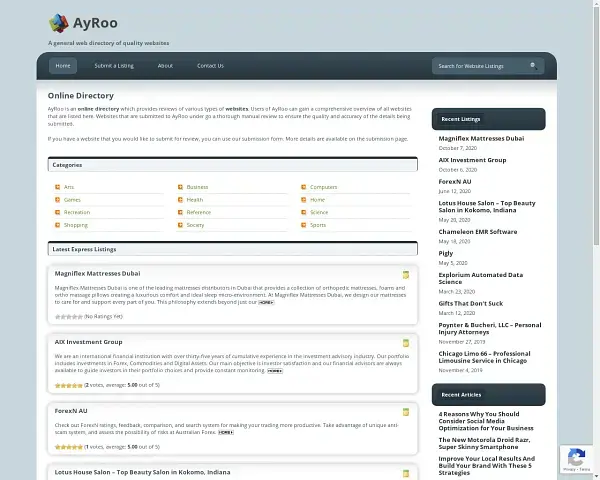Image resolution: width=600 pixels, height=480 pixels.
Task: Click the note icon beside Magniflex Mattresses Dubai
Action: pyautogui.click(x=405, y=274)
